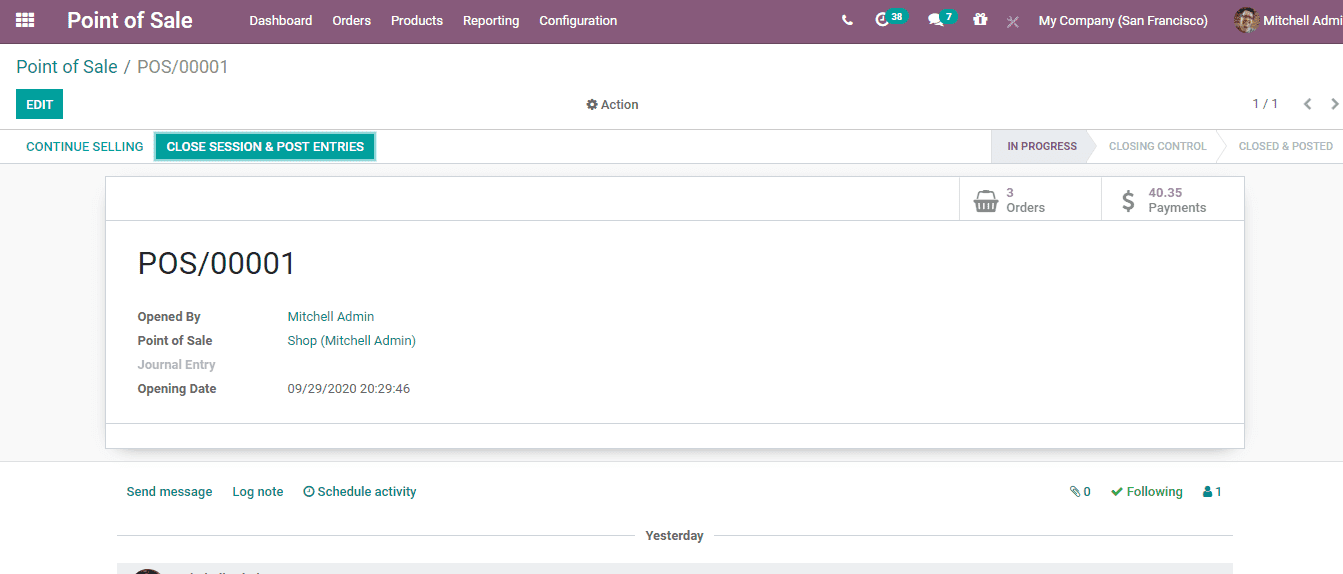1343x574 pixels.
Task: Click Send message in chatter
Action: tap(169, 492)
